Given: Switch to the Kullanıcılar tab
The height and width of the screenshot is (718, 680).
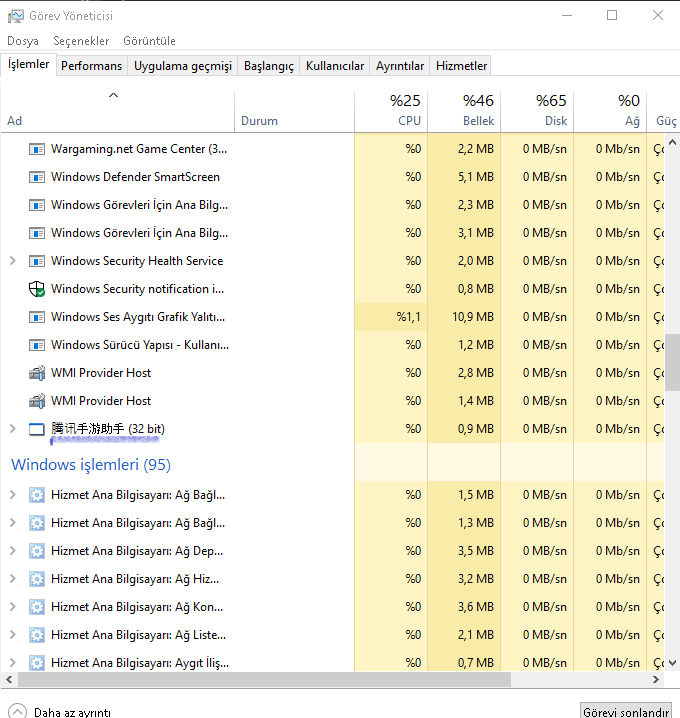Looking at the screenshot, I should click(x=335, y=66).
